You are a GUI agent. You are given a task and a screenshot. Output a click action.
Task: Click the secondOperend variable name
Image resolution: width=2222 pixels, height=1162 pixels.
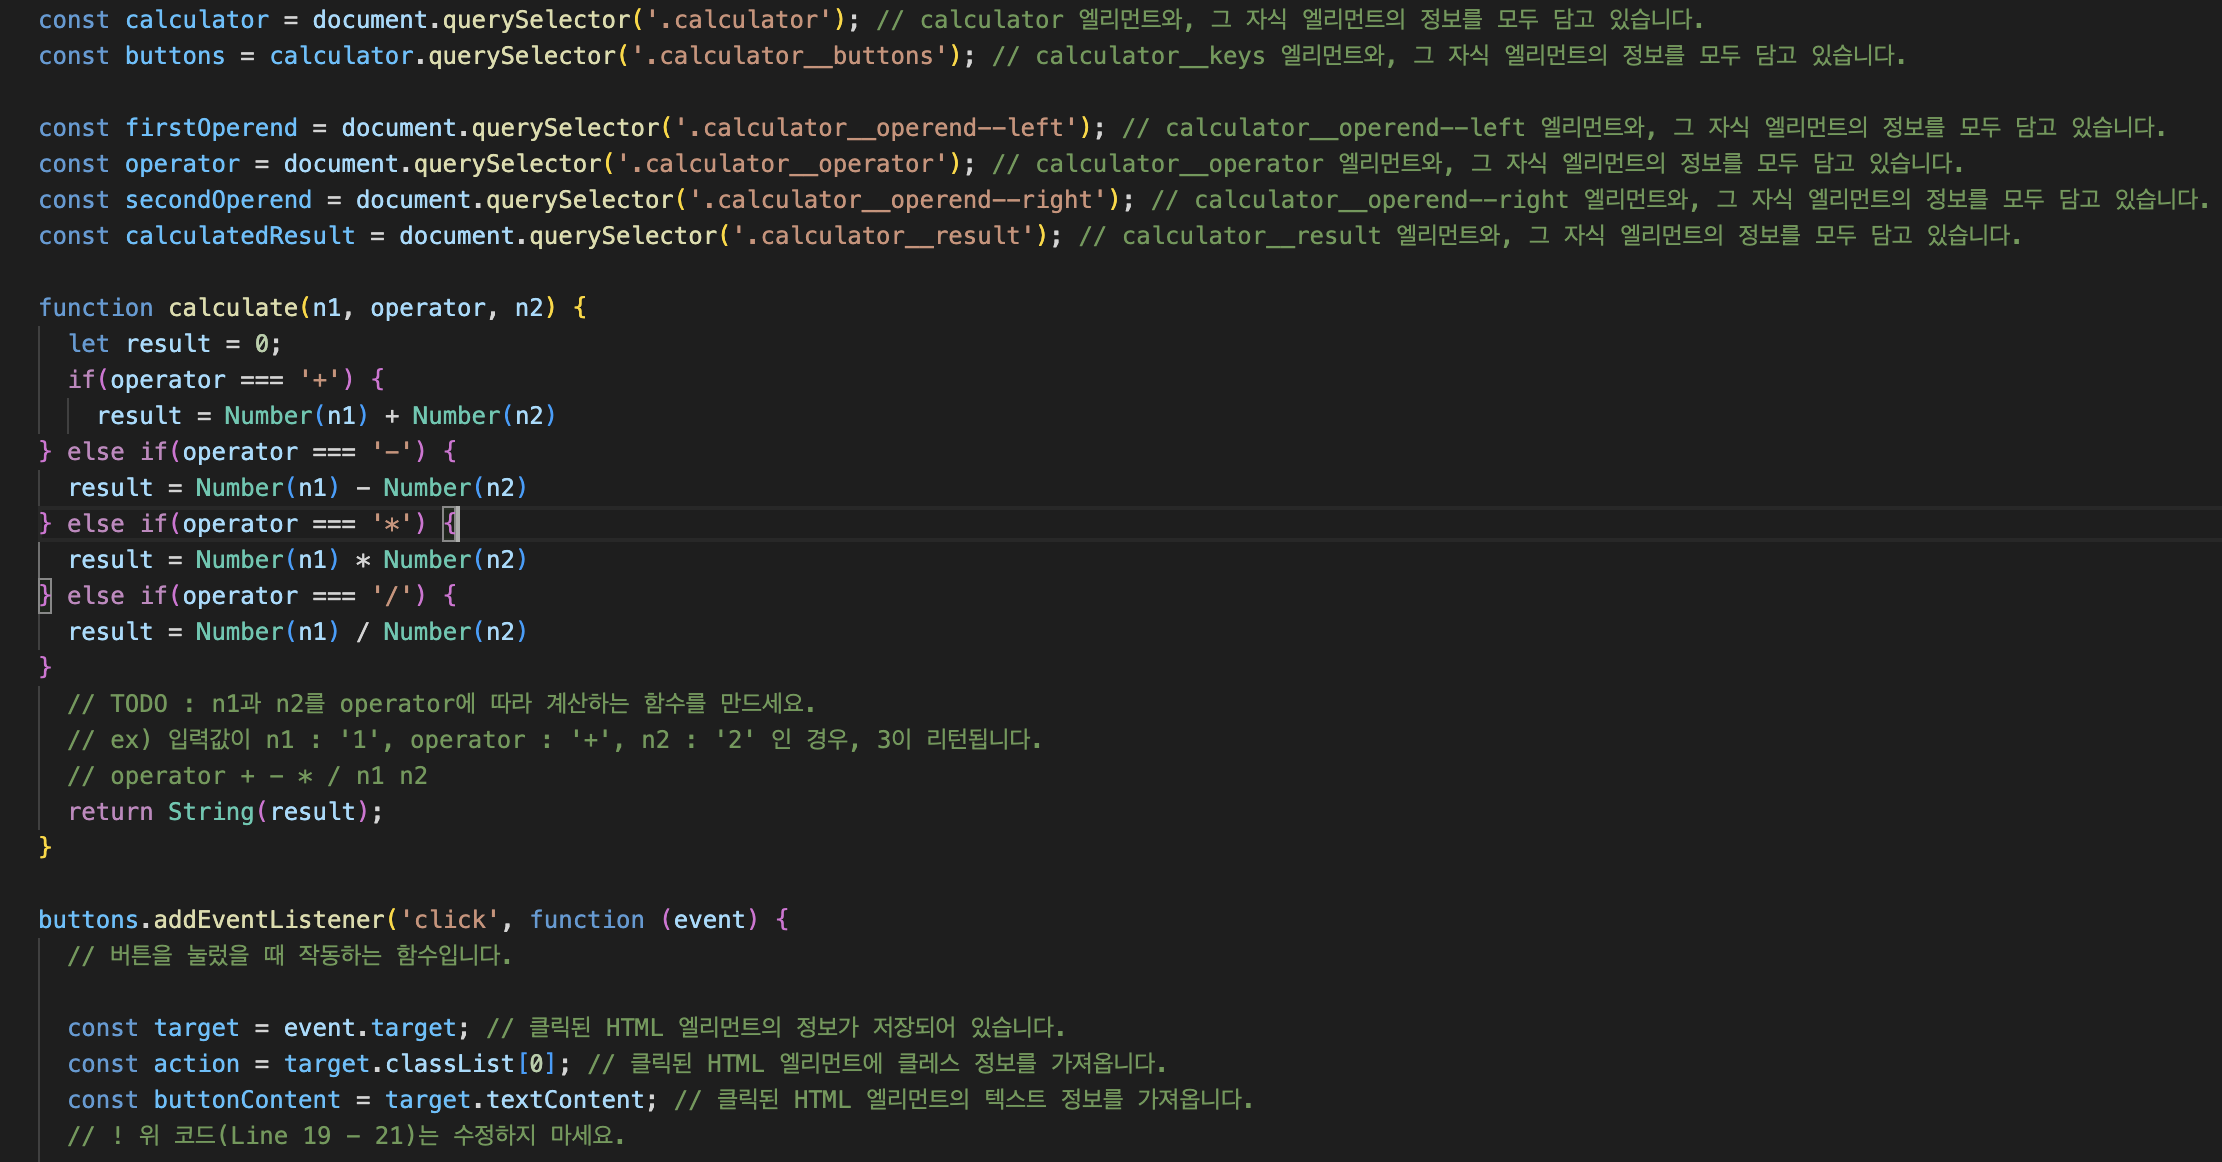(218, 199)
